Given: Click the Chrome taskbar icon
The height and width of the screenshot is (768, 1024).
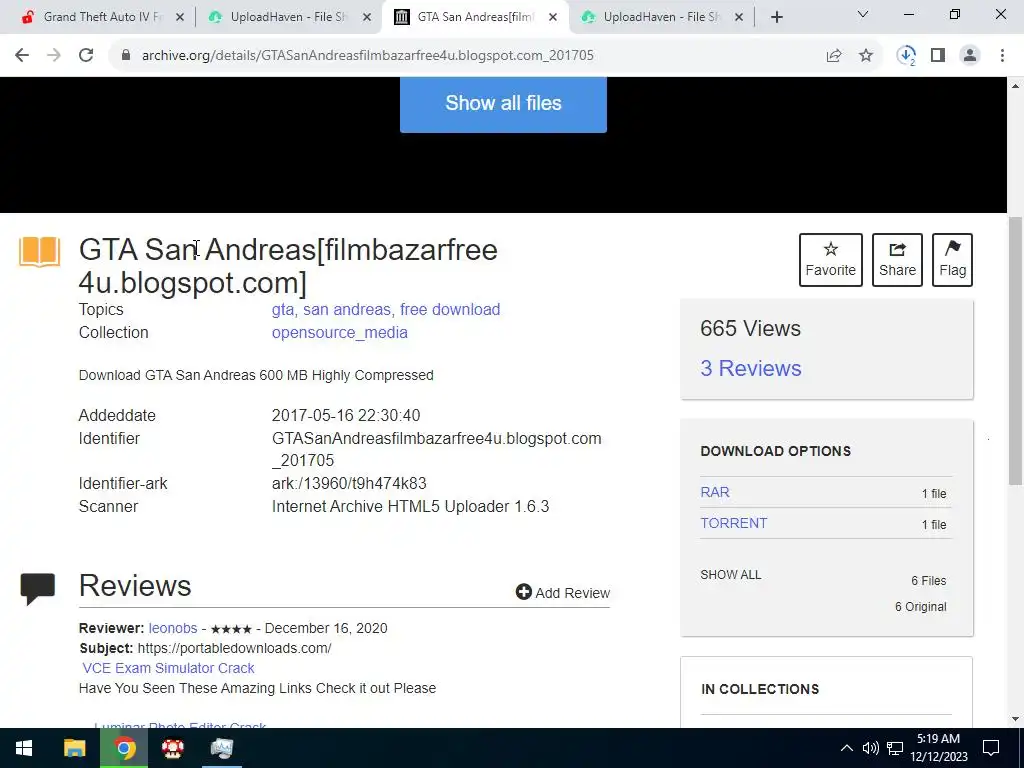Looking at the screenshot, I should click(x=124, y=748).
